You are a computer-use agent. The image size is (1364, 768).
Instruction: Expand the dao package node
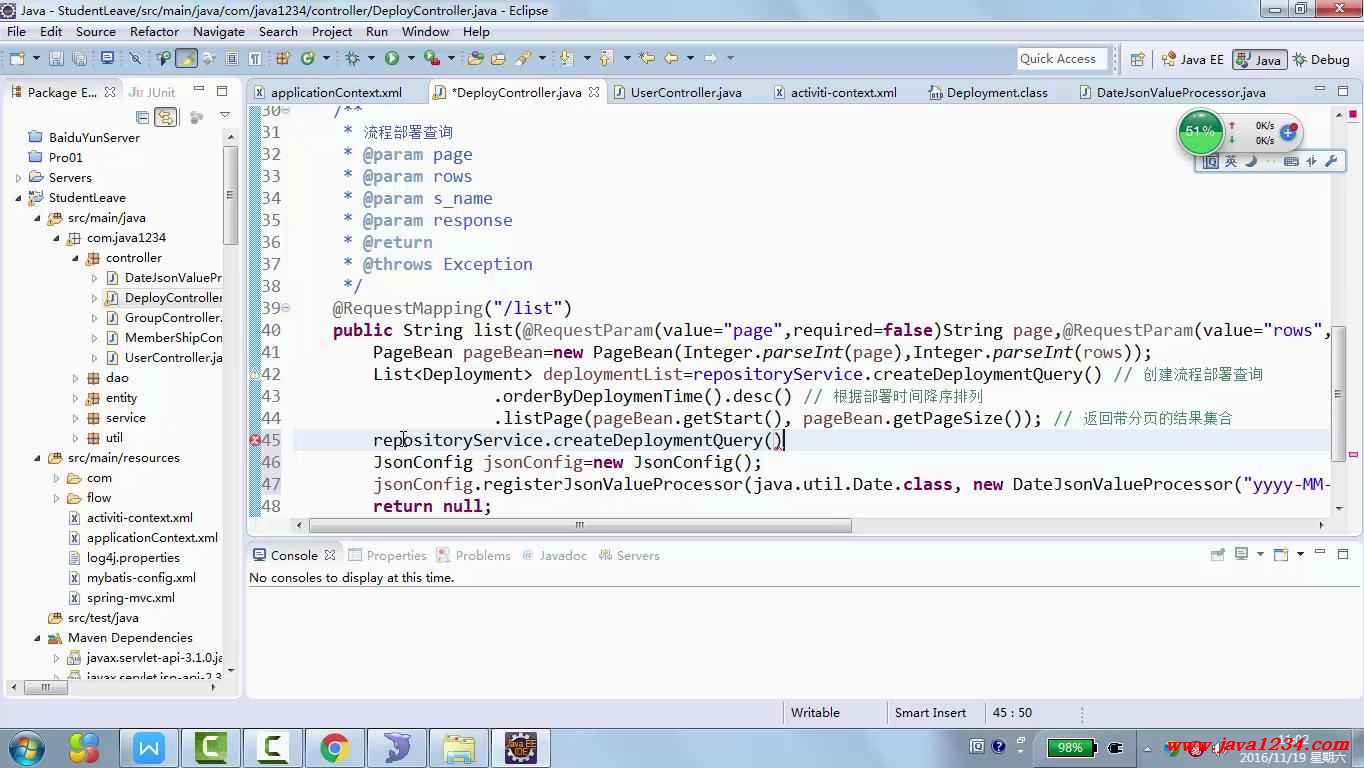coord(75,378)
